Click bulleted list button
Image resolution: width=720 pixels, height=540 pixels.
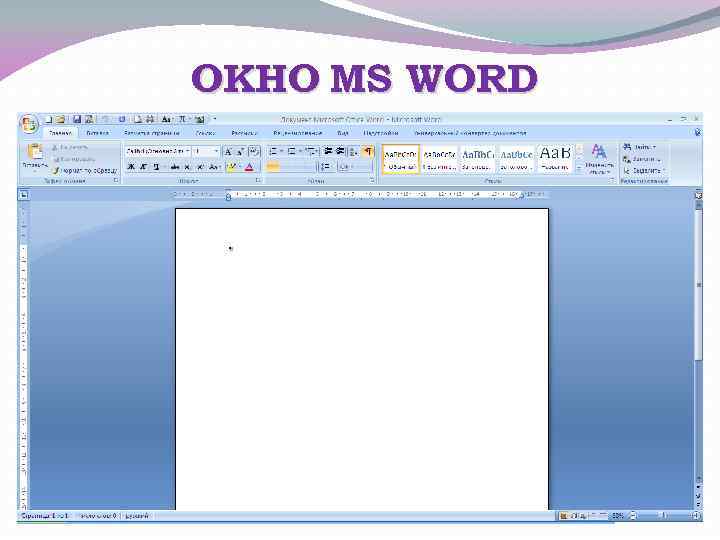[274, 151]
